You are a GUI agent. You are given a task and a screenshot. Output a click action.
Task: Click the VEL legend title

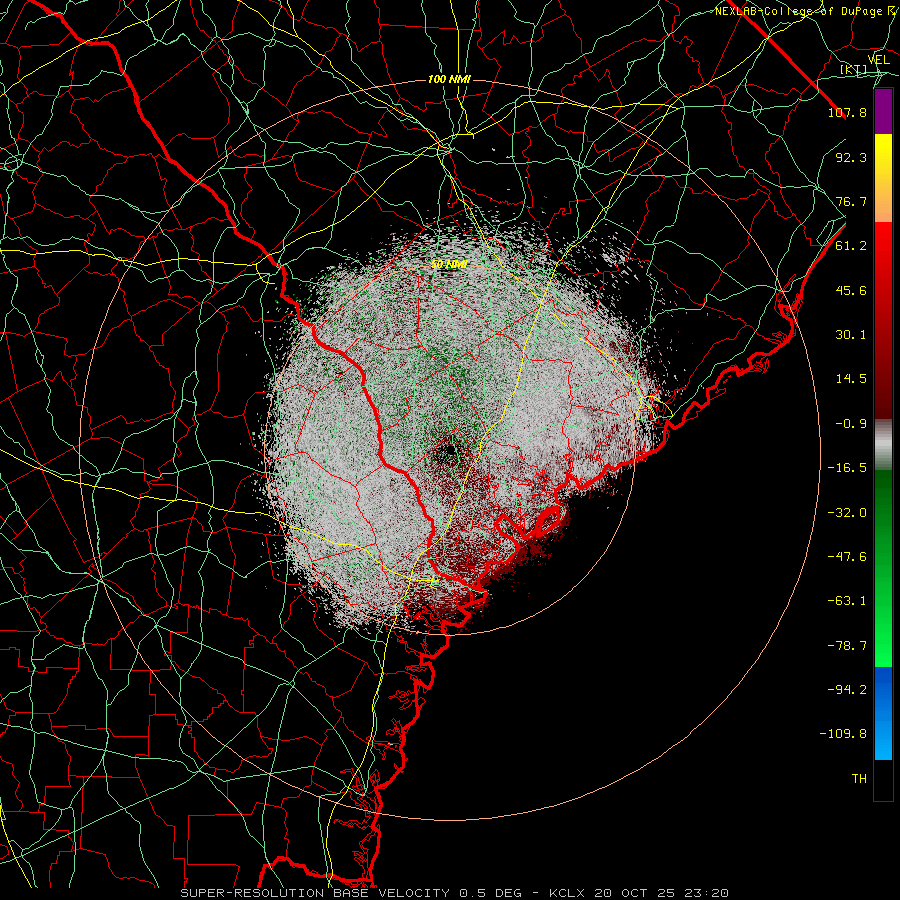tap(878, 60)
